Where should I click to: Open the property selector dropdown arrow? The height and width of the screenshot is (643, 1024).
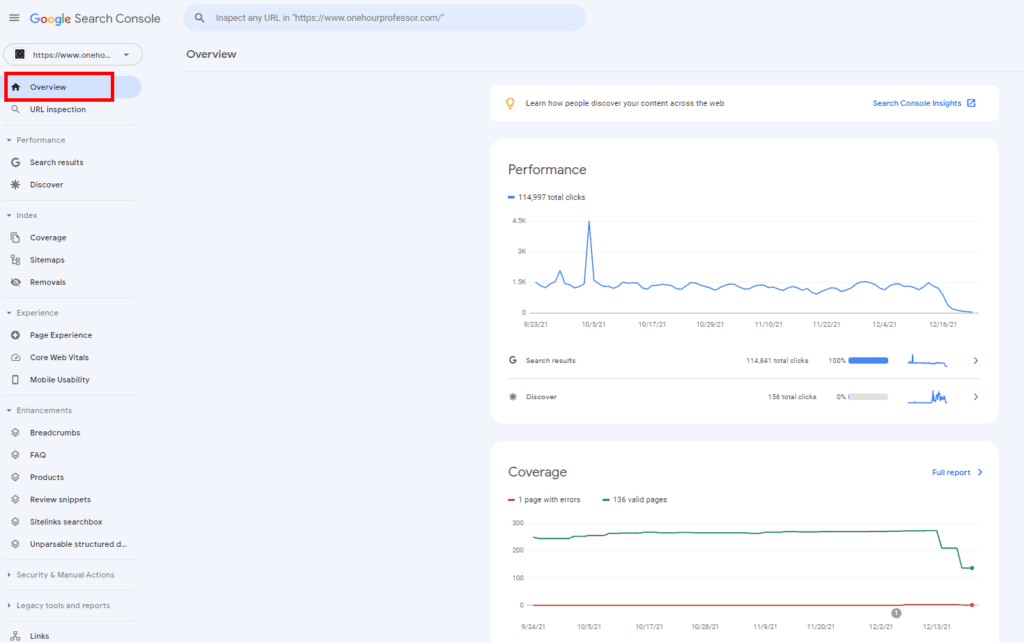(127, 55)
